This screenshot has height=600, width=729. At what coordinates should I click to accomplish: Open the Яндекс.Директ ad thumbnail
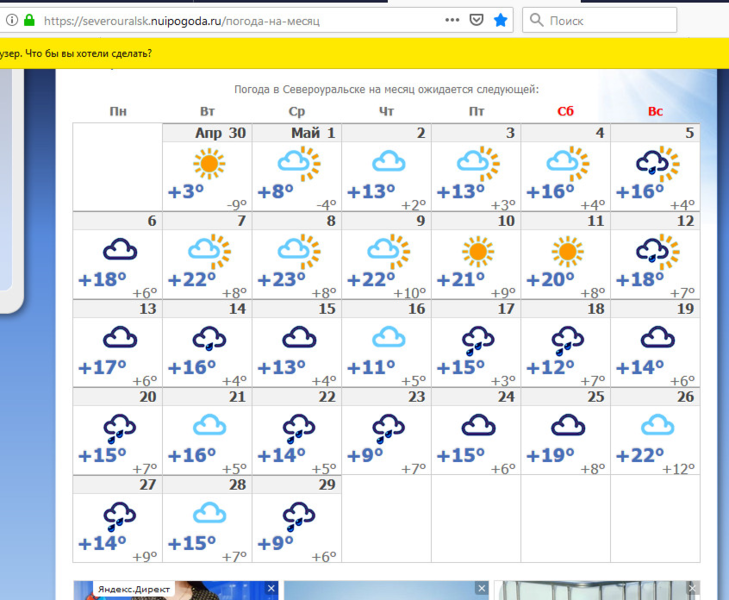(x=176, y=590)
